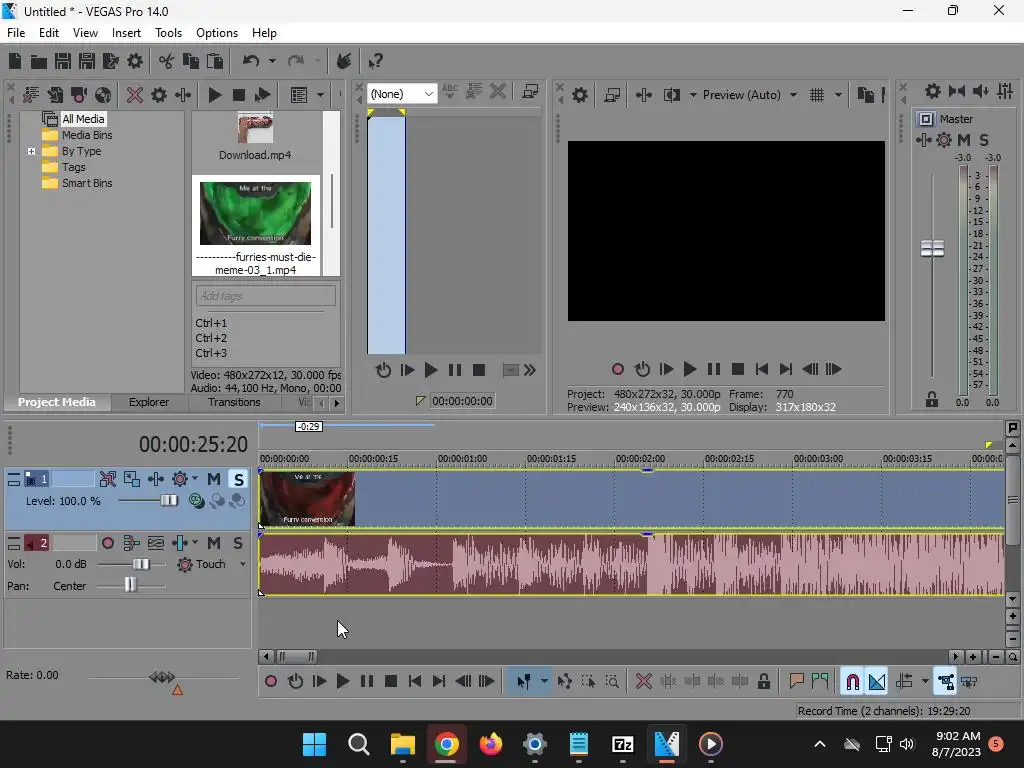
Task: Toggle snapping with magnet icon
Action: 852,682
